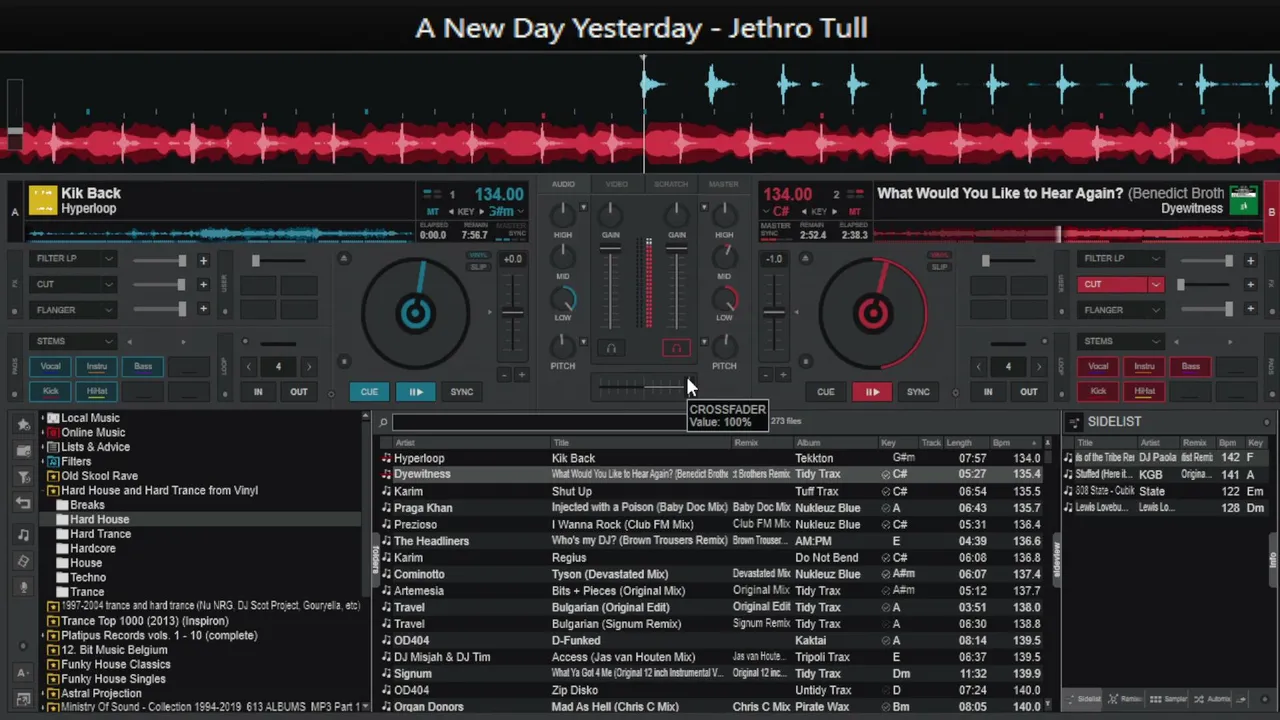Screen dimensions: 1280x720
Task: Halve the left deck loop length with left arrow
Action: pos(249,367)
